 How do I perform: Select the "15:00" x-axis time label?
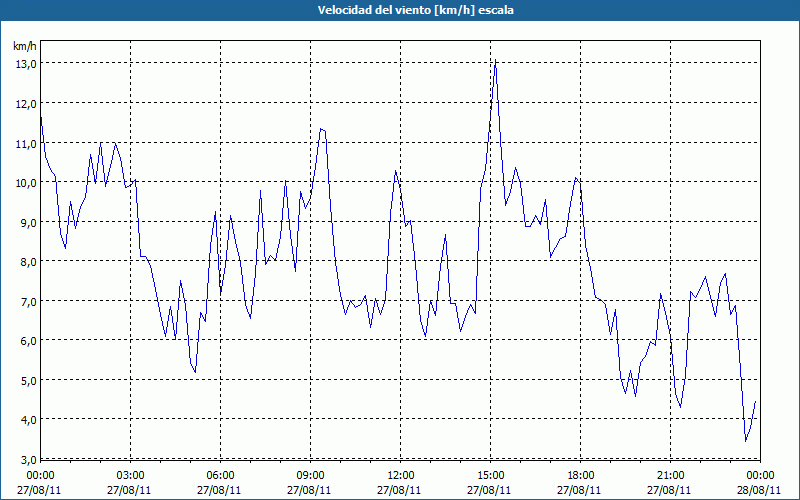pos(489,476)
